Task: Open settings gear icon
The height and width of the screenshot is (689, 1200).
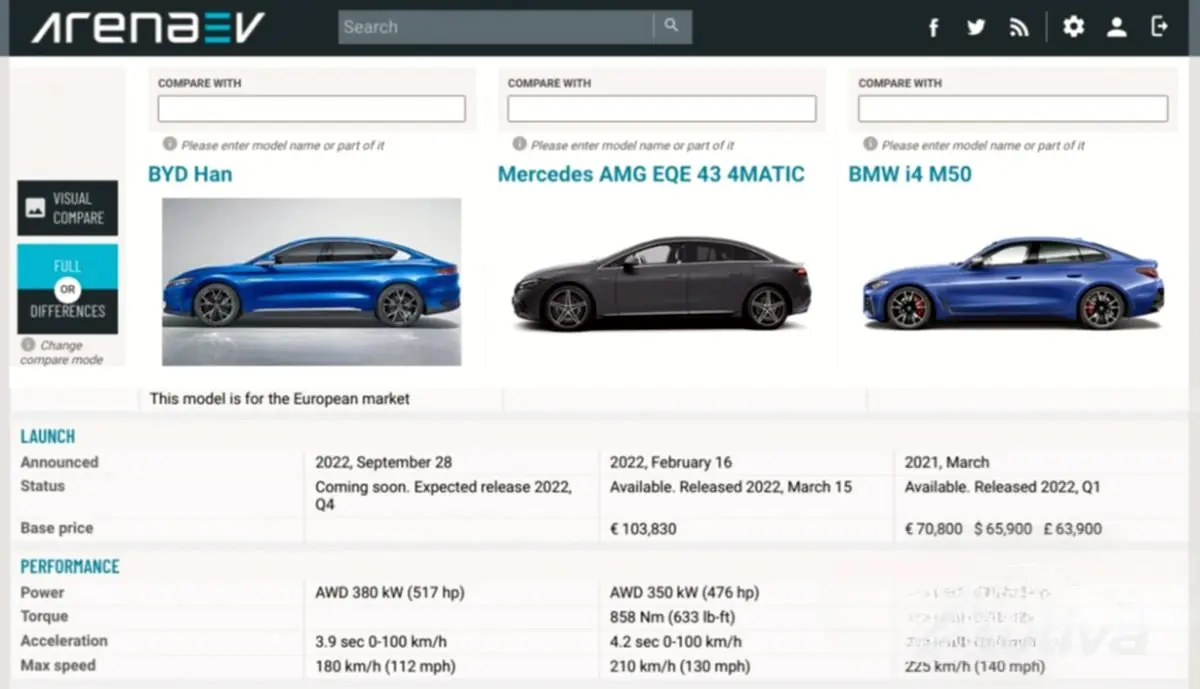Action: [1073, 26]
